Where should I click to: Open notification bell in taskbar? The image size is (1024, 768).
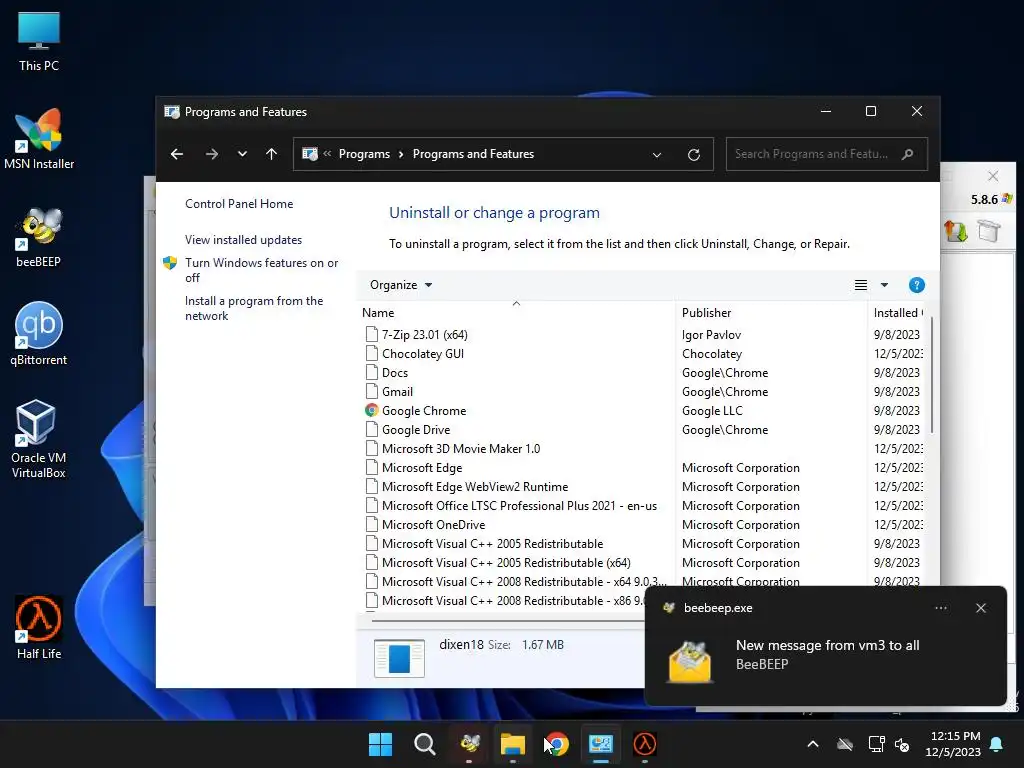(996, 744)
